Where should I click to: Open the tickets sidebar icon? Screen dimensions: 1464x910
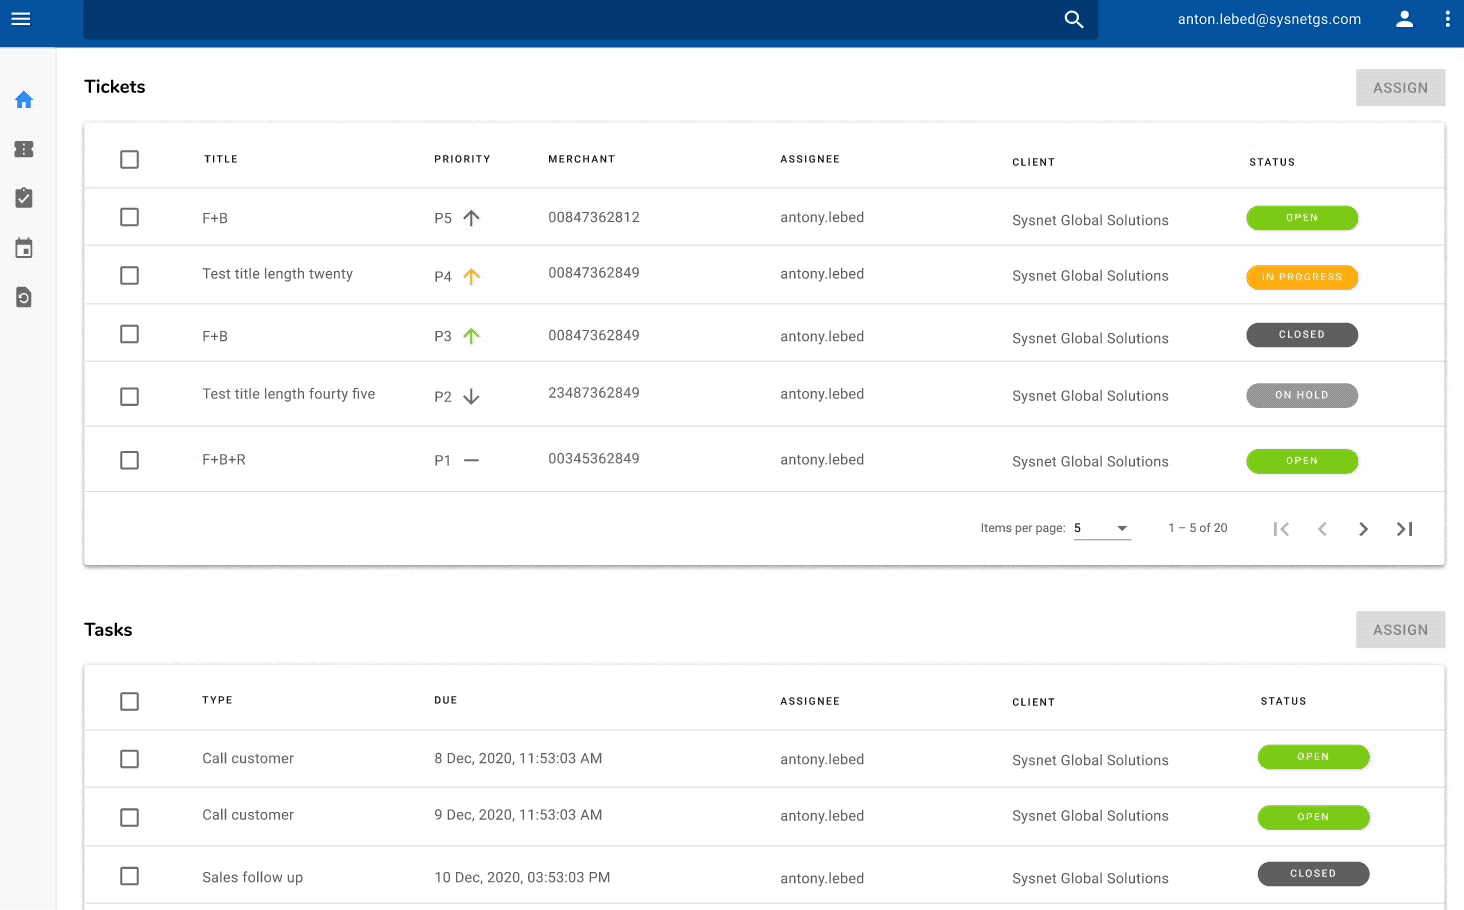pos(24,149)
